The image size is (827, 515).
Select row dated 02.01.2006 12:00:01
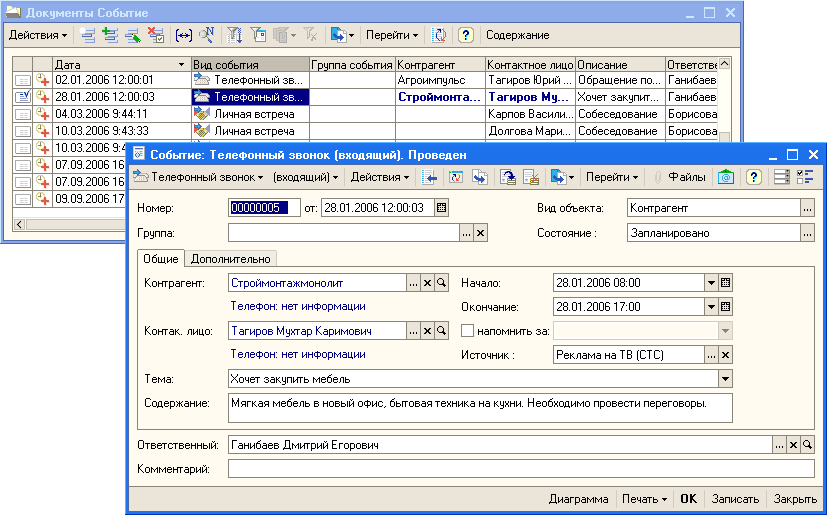coord(364,80)
